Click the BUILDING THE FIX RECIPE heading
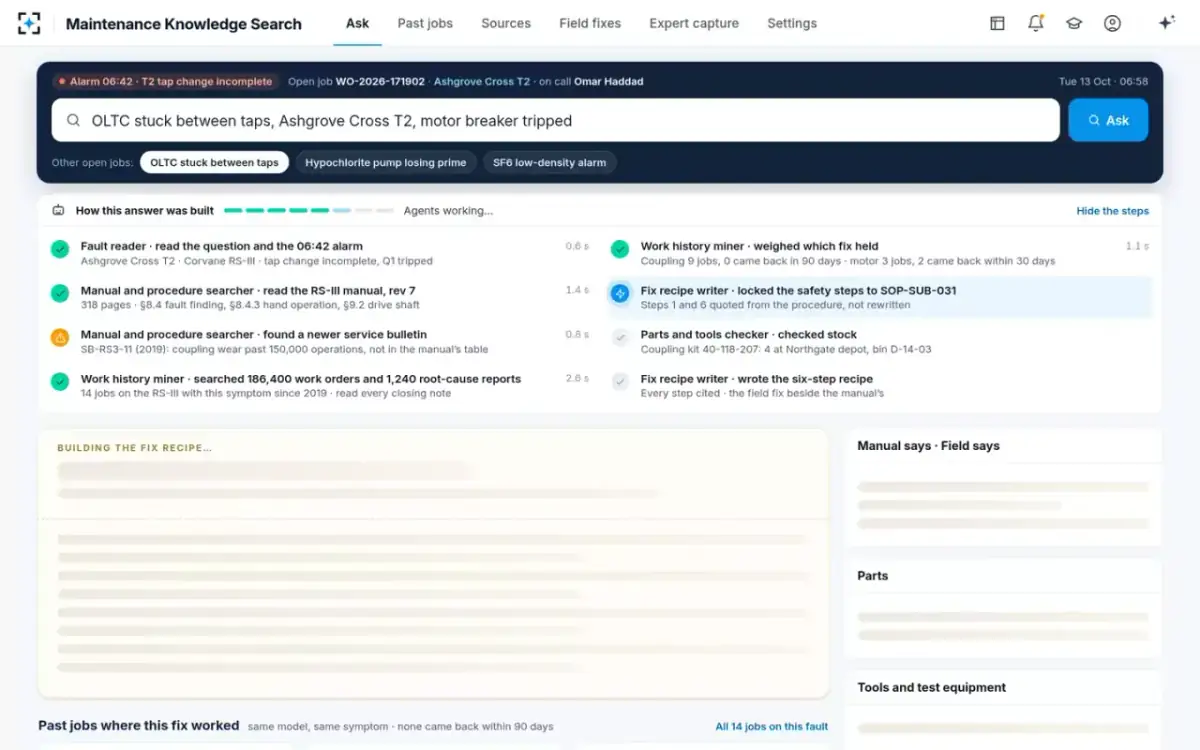The image size is (1200, 750). (x=134, y=448)
